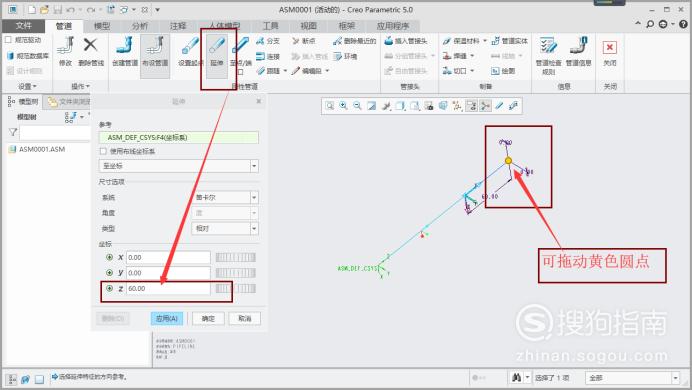Click the Saved orientations icon in graphics toolbar
This screenshot has height=390, width=692.
(x=414, y=106)
